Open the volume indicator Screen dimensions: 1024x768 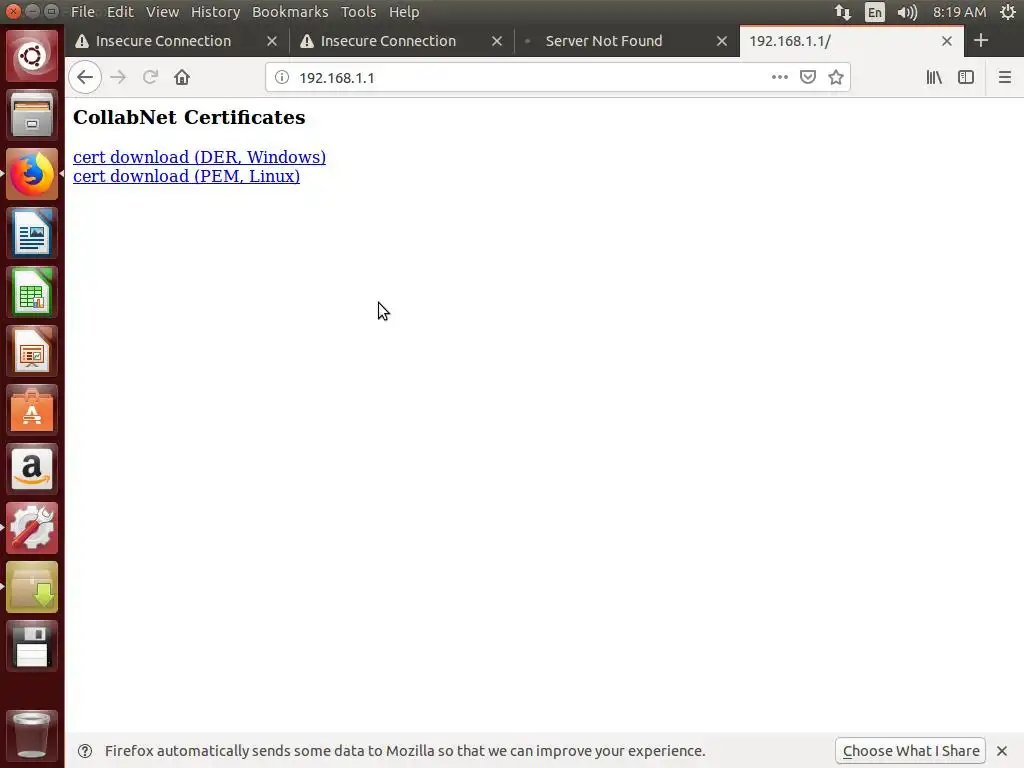pyautogui.click(x=907, y=12)
